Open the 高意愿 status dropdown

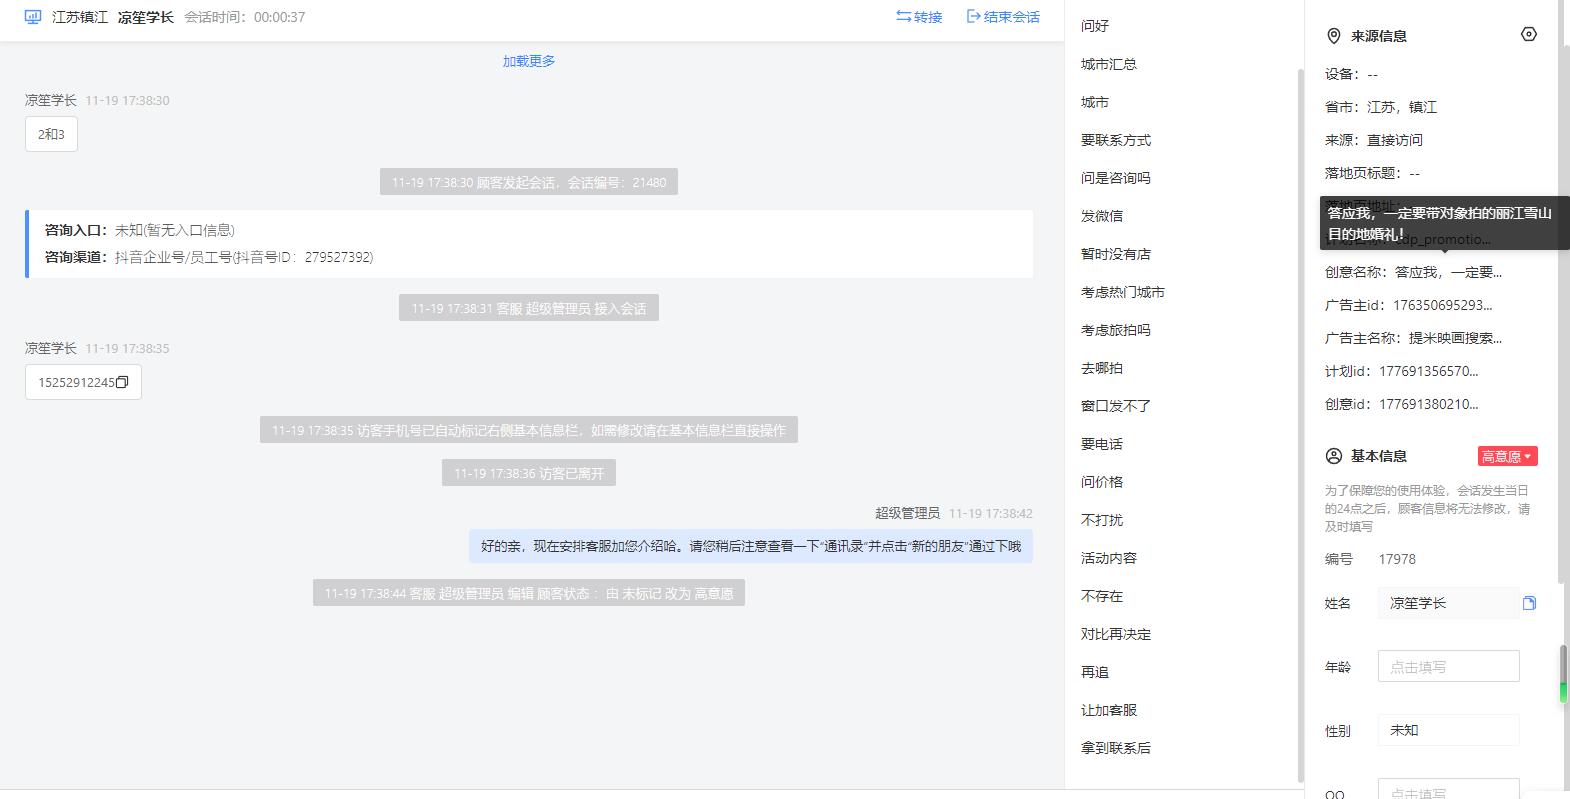[x=1507, y=456]
